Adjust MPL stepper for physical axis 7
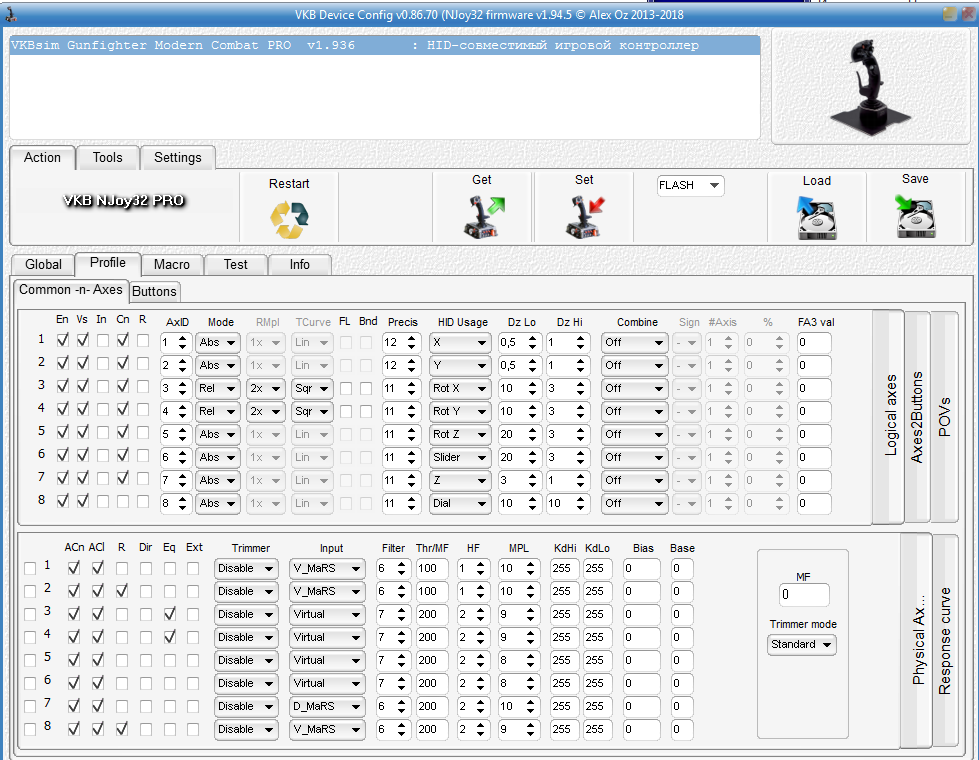 coord(530,706)
